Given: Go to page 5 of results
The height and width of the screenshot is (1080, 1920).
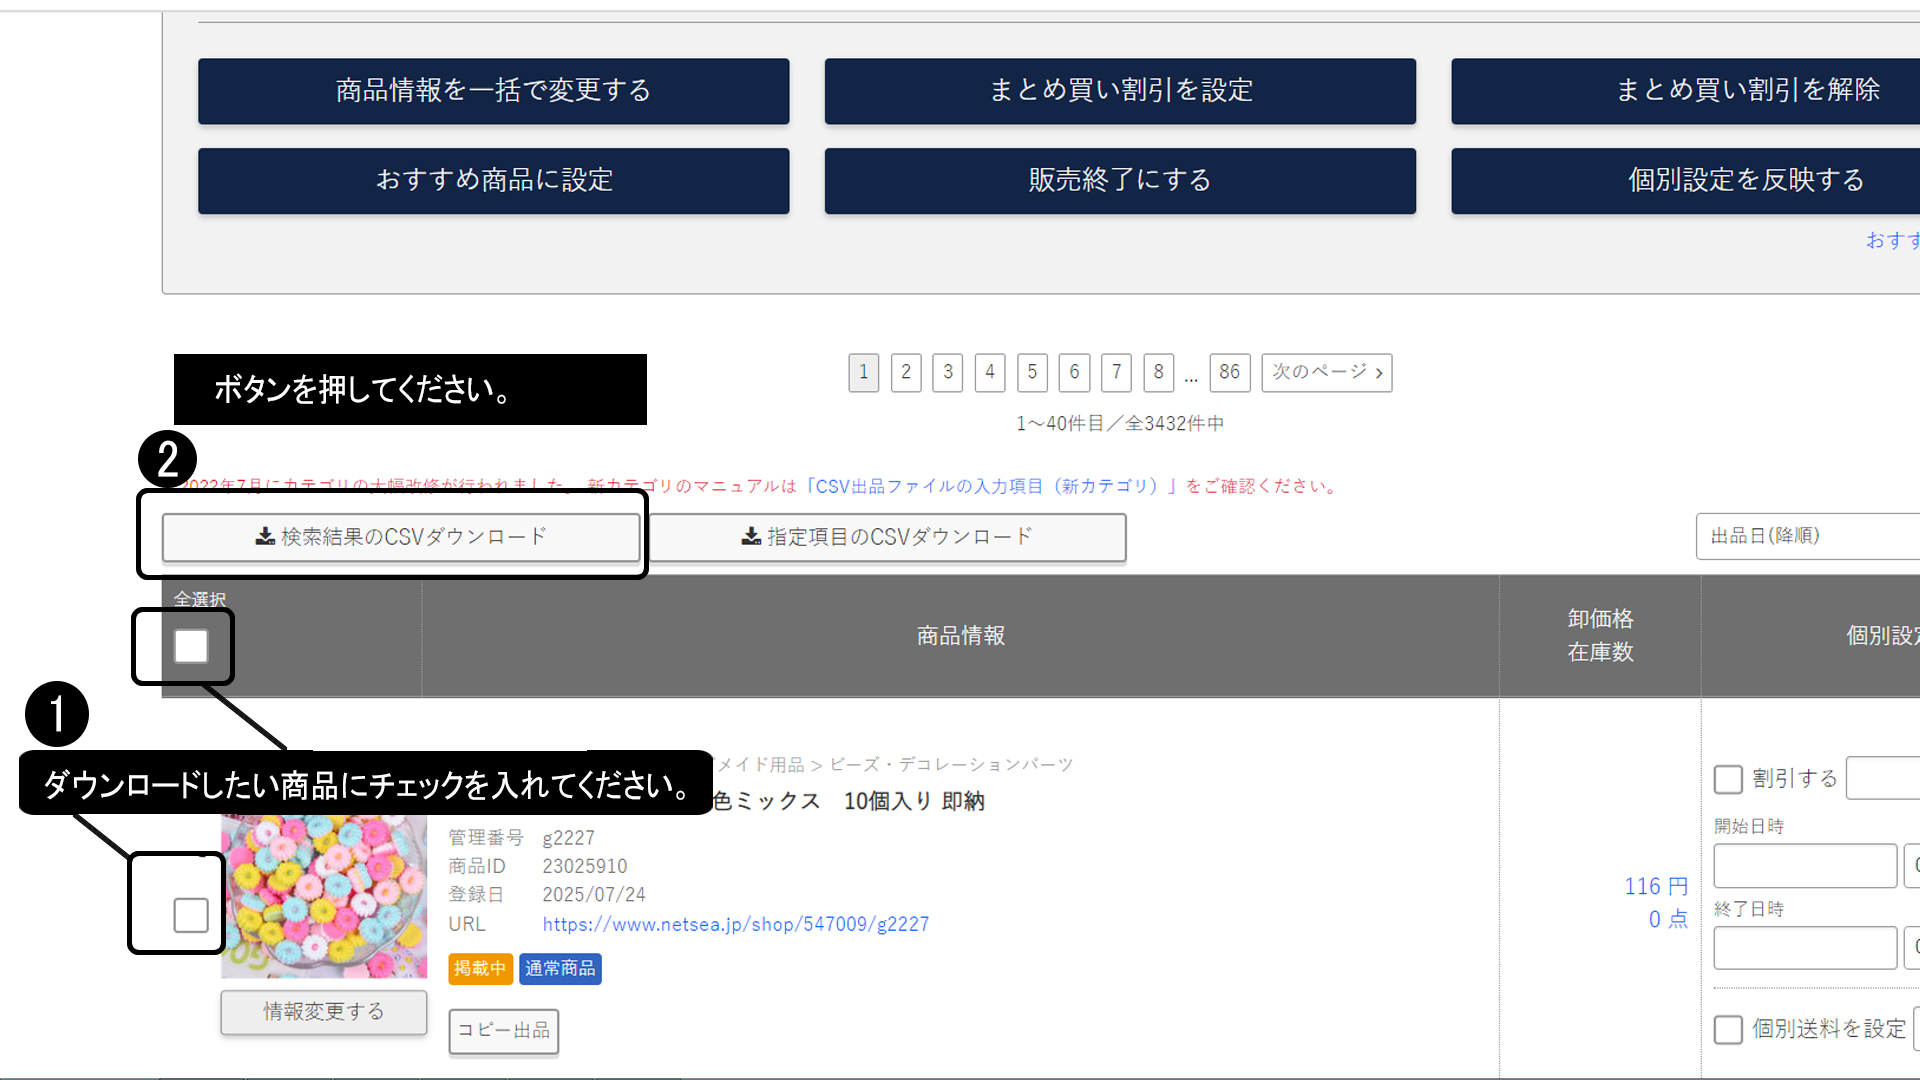Looking at the screenshot, I should click(x=1032, y=372).
